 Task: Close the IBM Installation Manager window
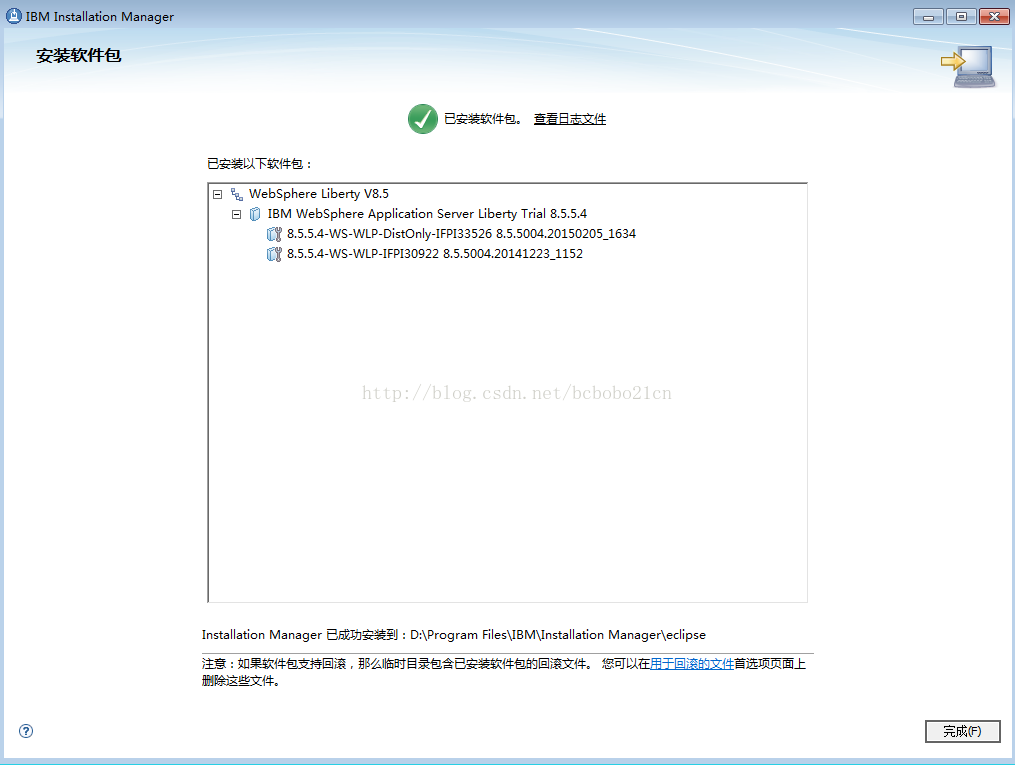tap(994, 16)
